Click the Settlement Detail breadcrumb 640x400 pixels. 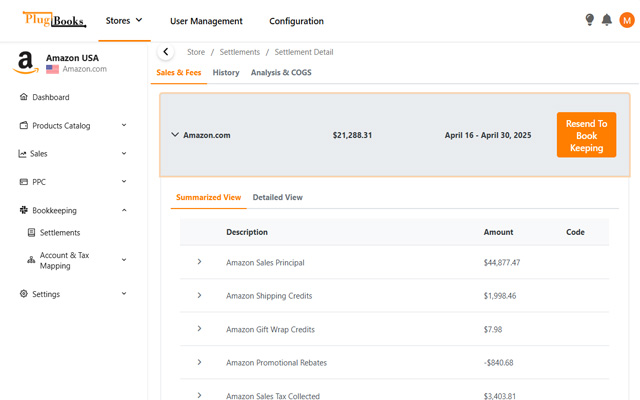click(304, 52)
